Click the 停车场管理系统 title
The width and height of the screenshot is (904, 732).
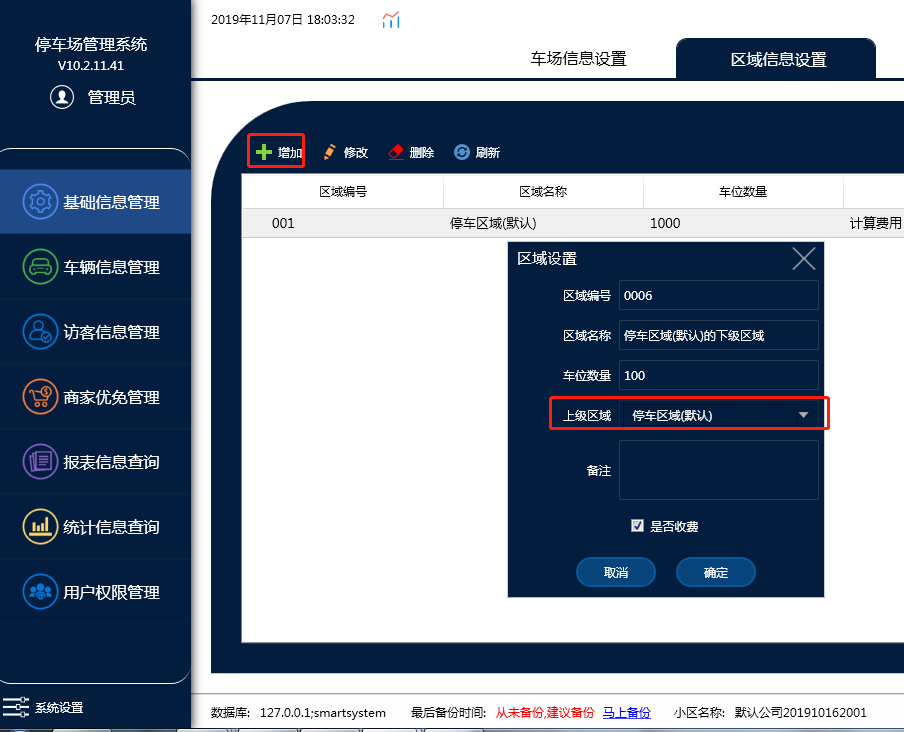[91, 44]
